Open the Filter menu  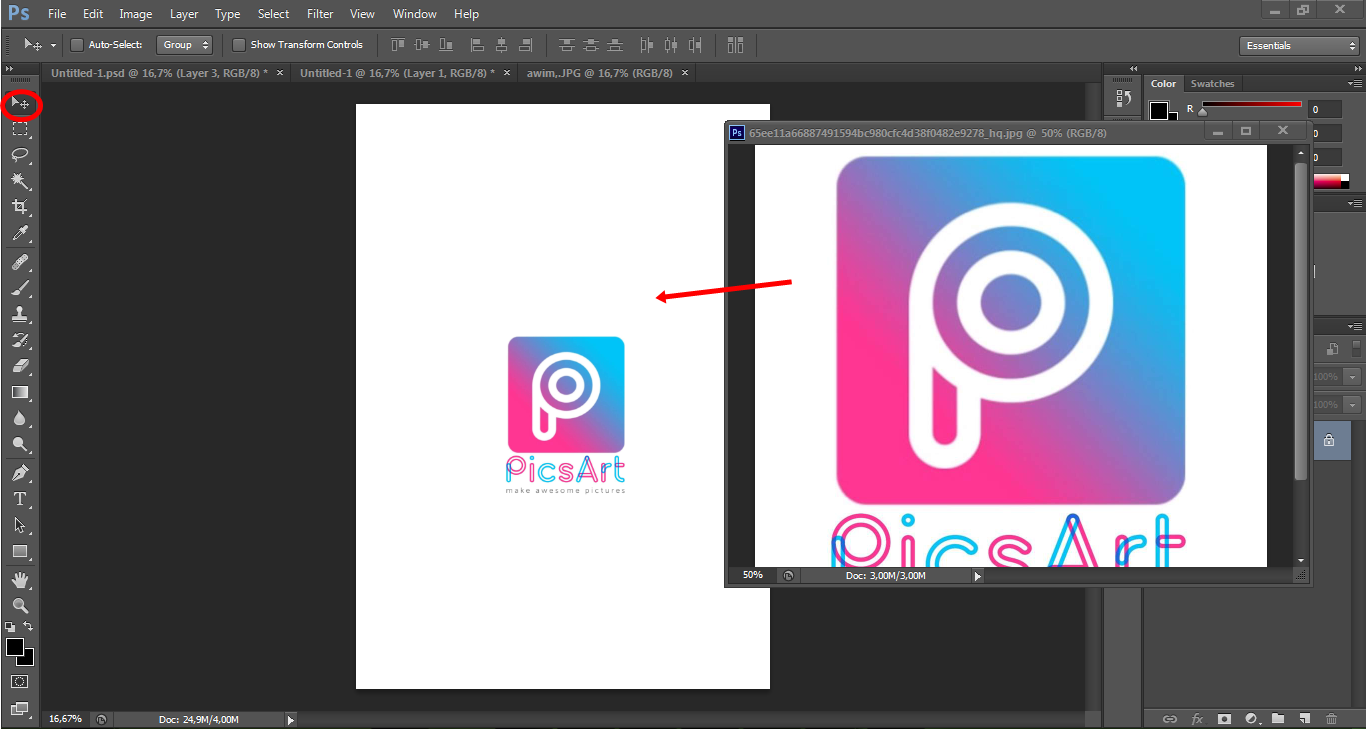320,14
